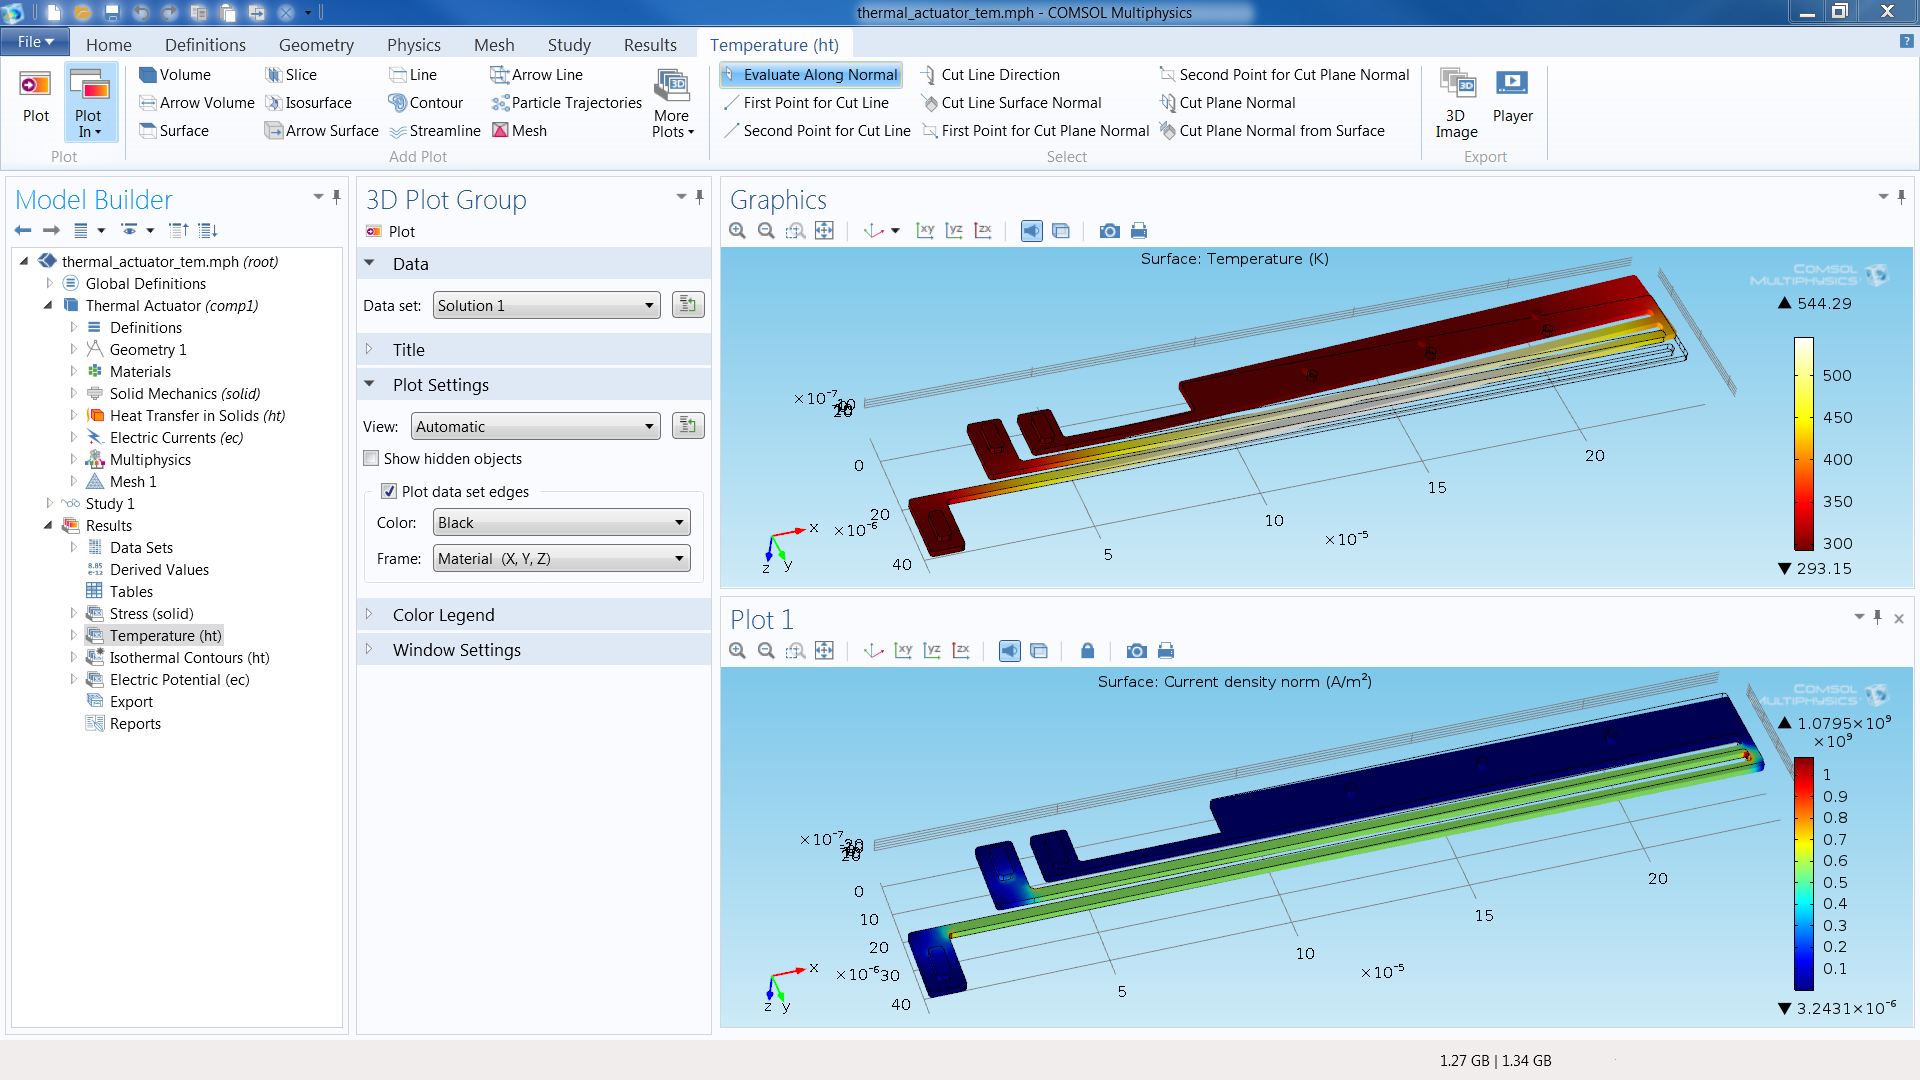
Task: Add an Arrow Volume plot
Action: point(197,103)
